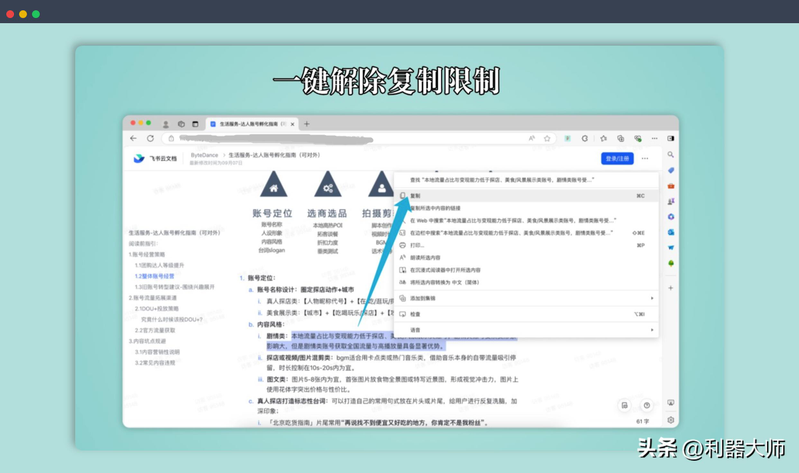Click the green extension icon in toolbar
This screenshot has width=799, height=473.
567,138
